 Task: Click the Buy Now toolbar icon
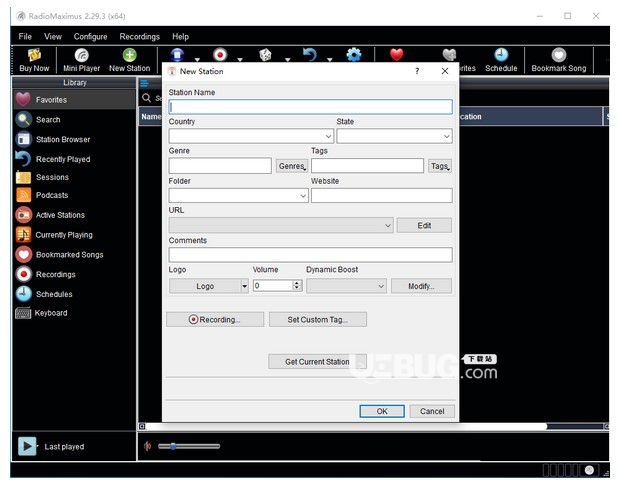coord(34,60)
